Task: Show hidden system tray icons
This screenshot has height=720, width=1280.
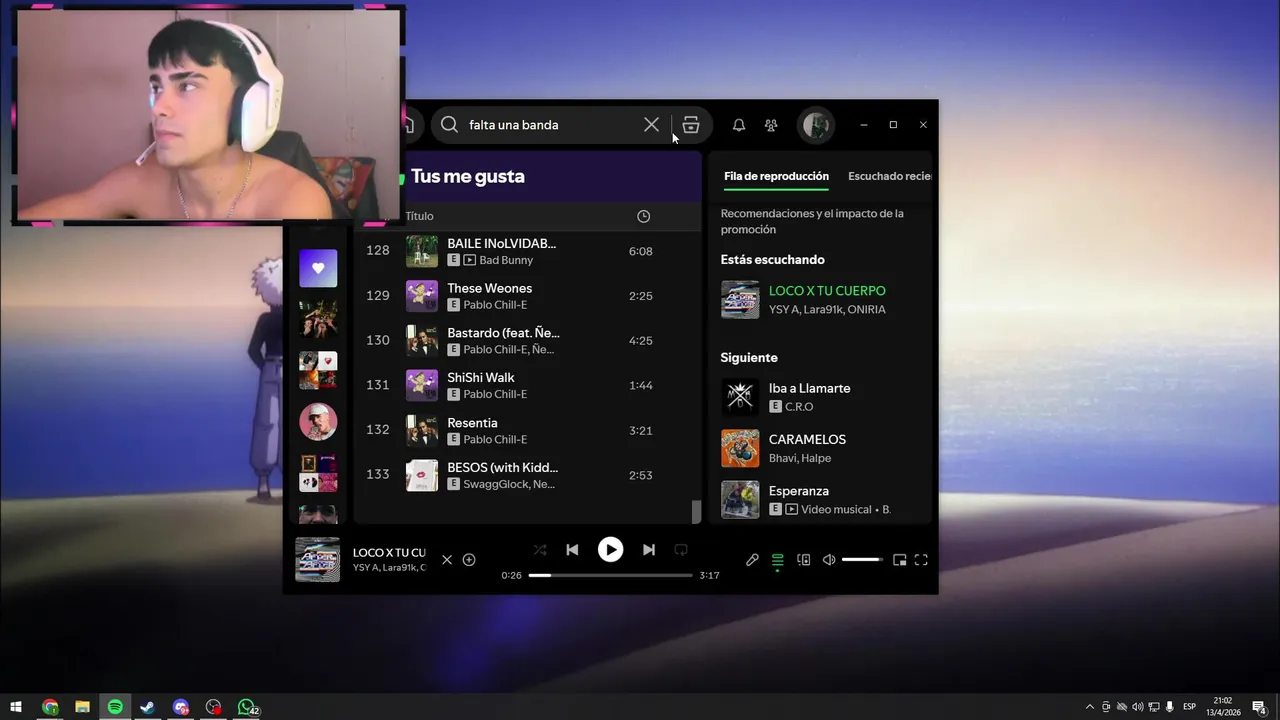Action: (1089, 707)
